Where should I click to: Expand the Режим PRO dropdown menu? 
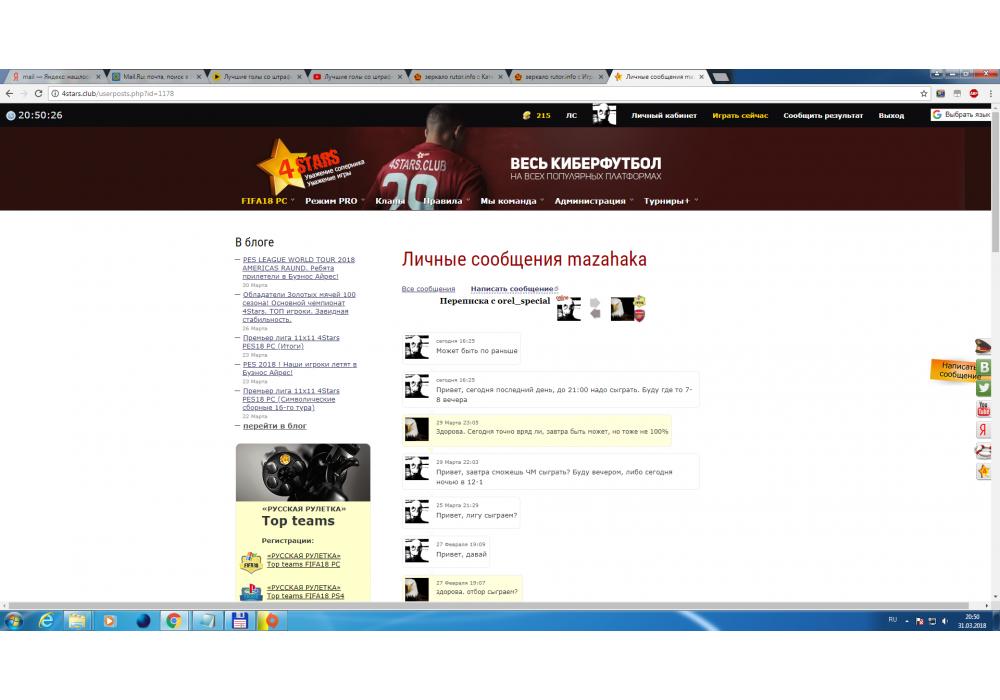point(334,201)
